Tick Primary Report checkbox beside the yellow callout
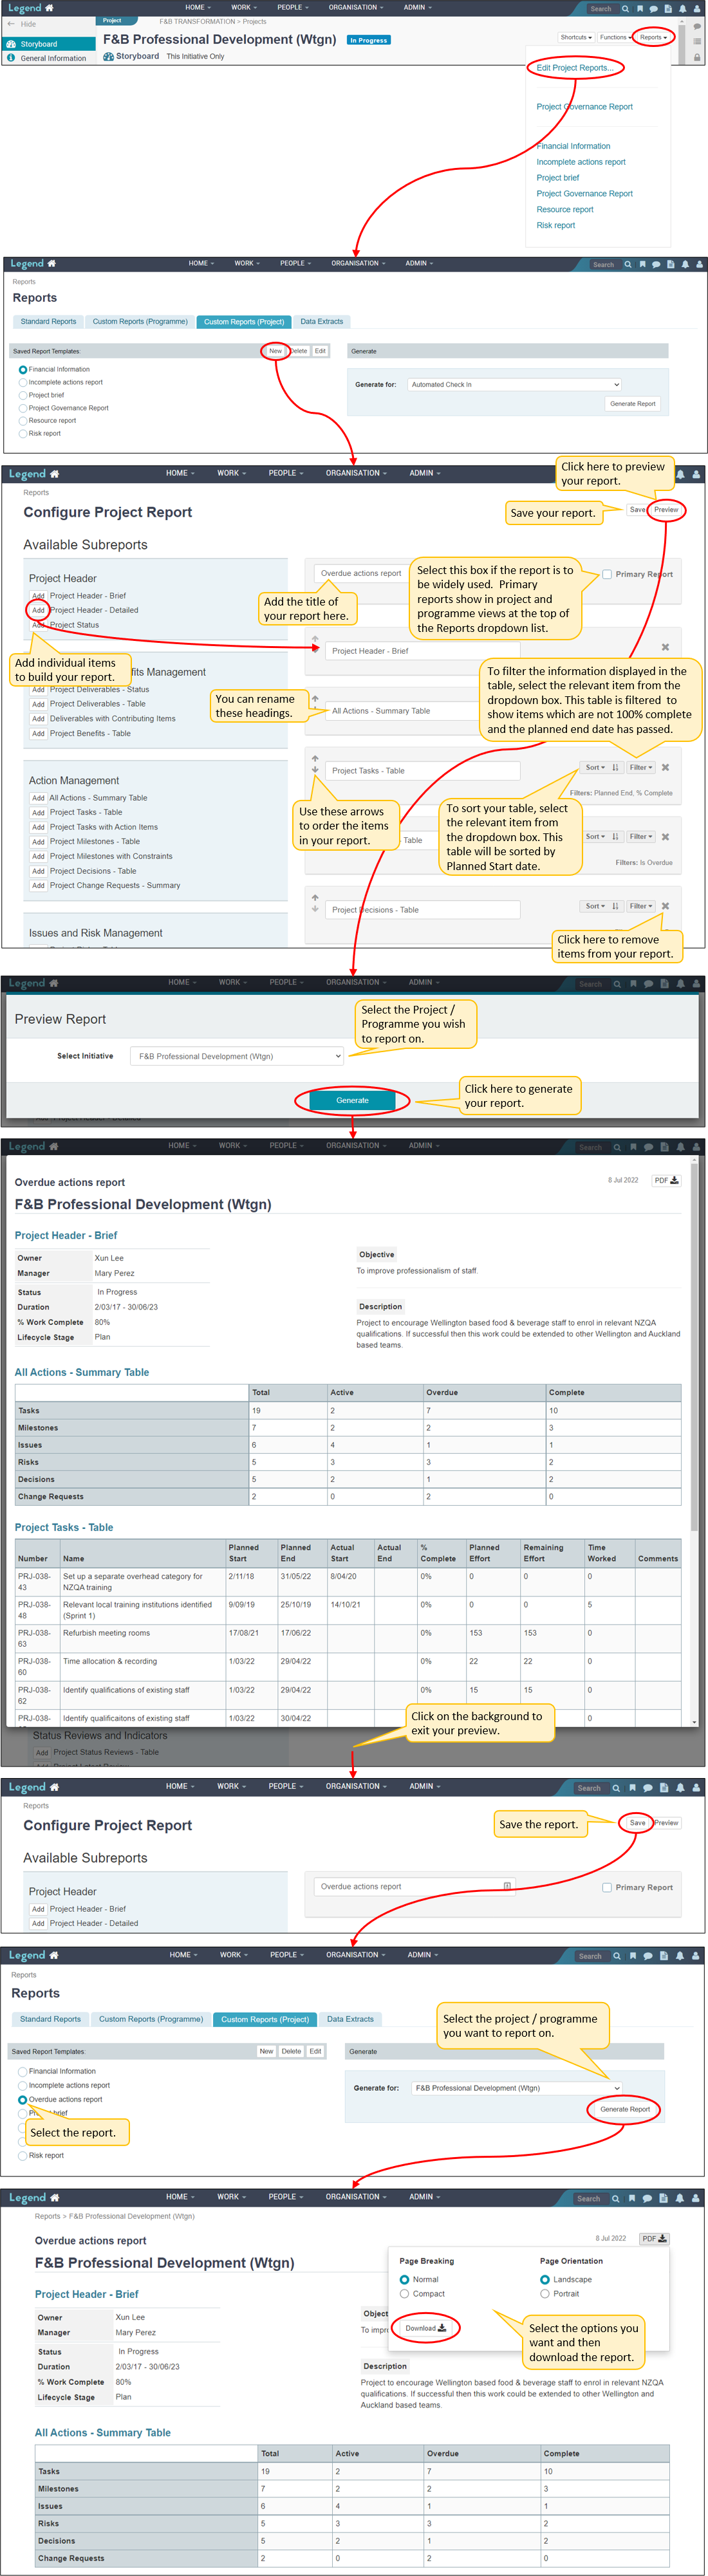Image resolution: width=708 pixels, height=2576 pixels. (607, 574)
